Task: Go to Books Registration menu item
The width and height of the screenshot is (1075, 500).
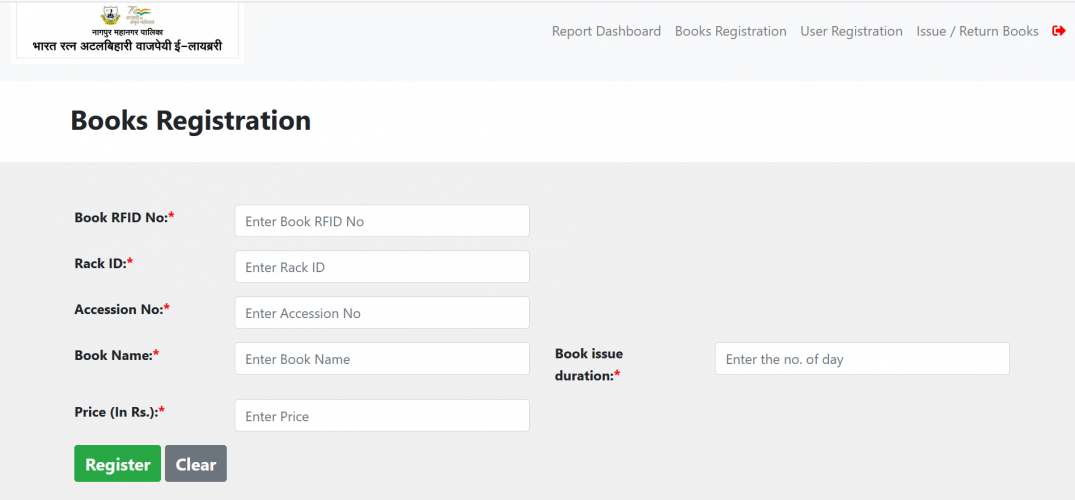Action: coord(730,31)
